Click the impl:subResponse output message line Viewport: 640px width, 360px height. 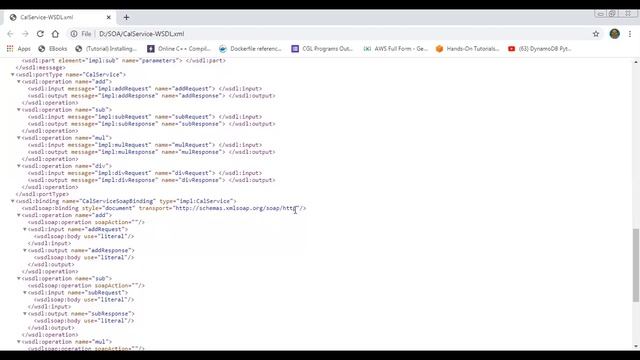click(x=151, y=124)
